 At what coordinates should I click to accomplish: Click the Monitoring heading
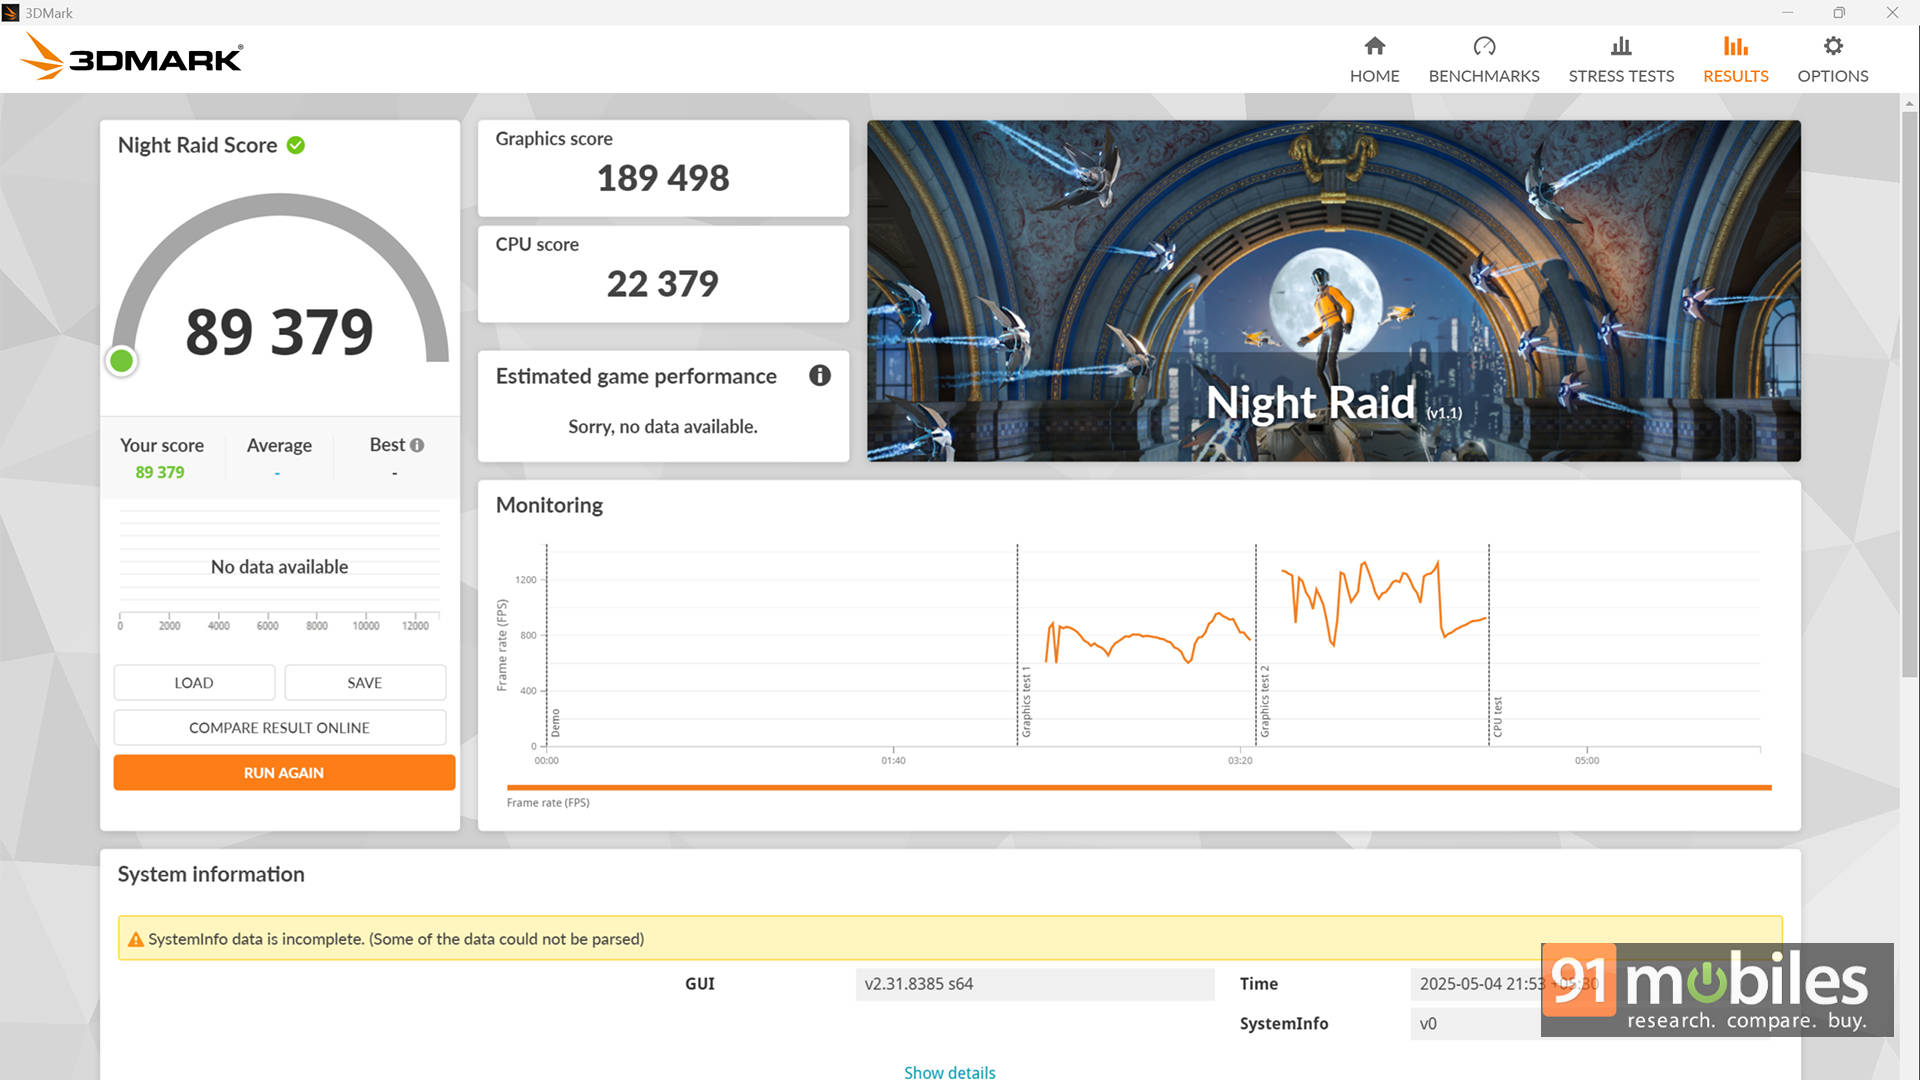[x=549, y=505]
